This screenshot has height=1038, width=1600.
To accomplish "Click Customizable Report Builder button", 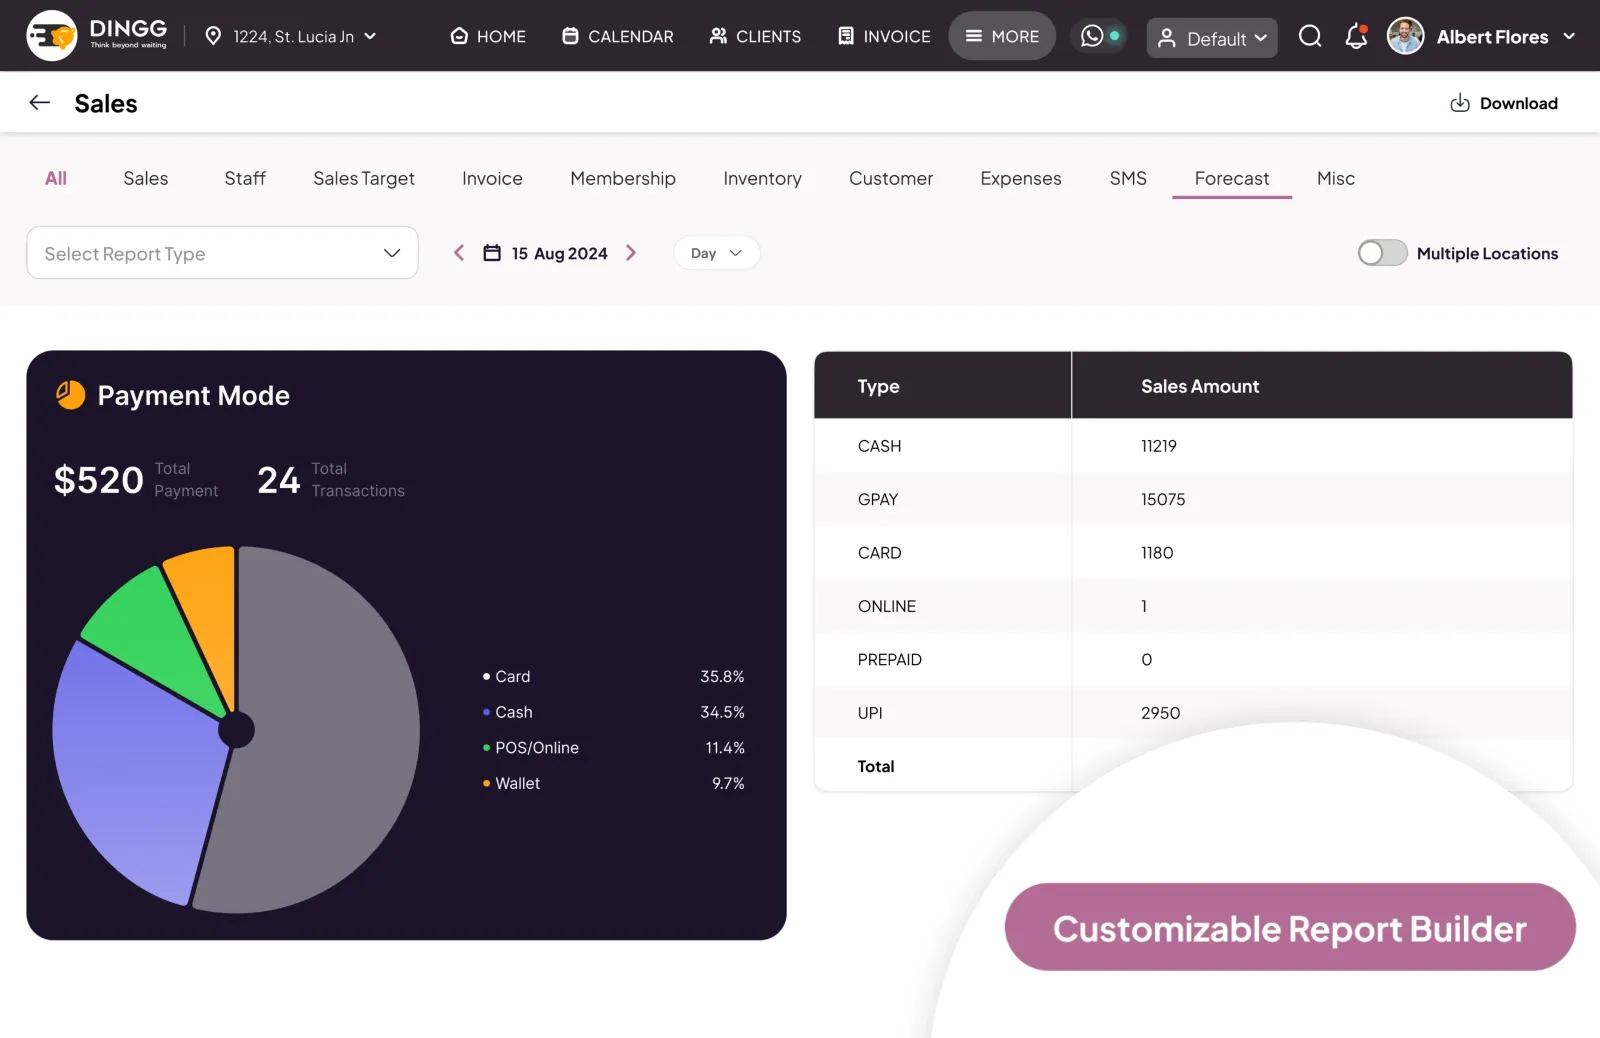I will coord(1290,927).
